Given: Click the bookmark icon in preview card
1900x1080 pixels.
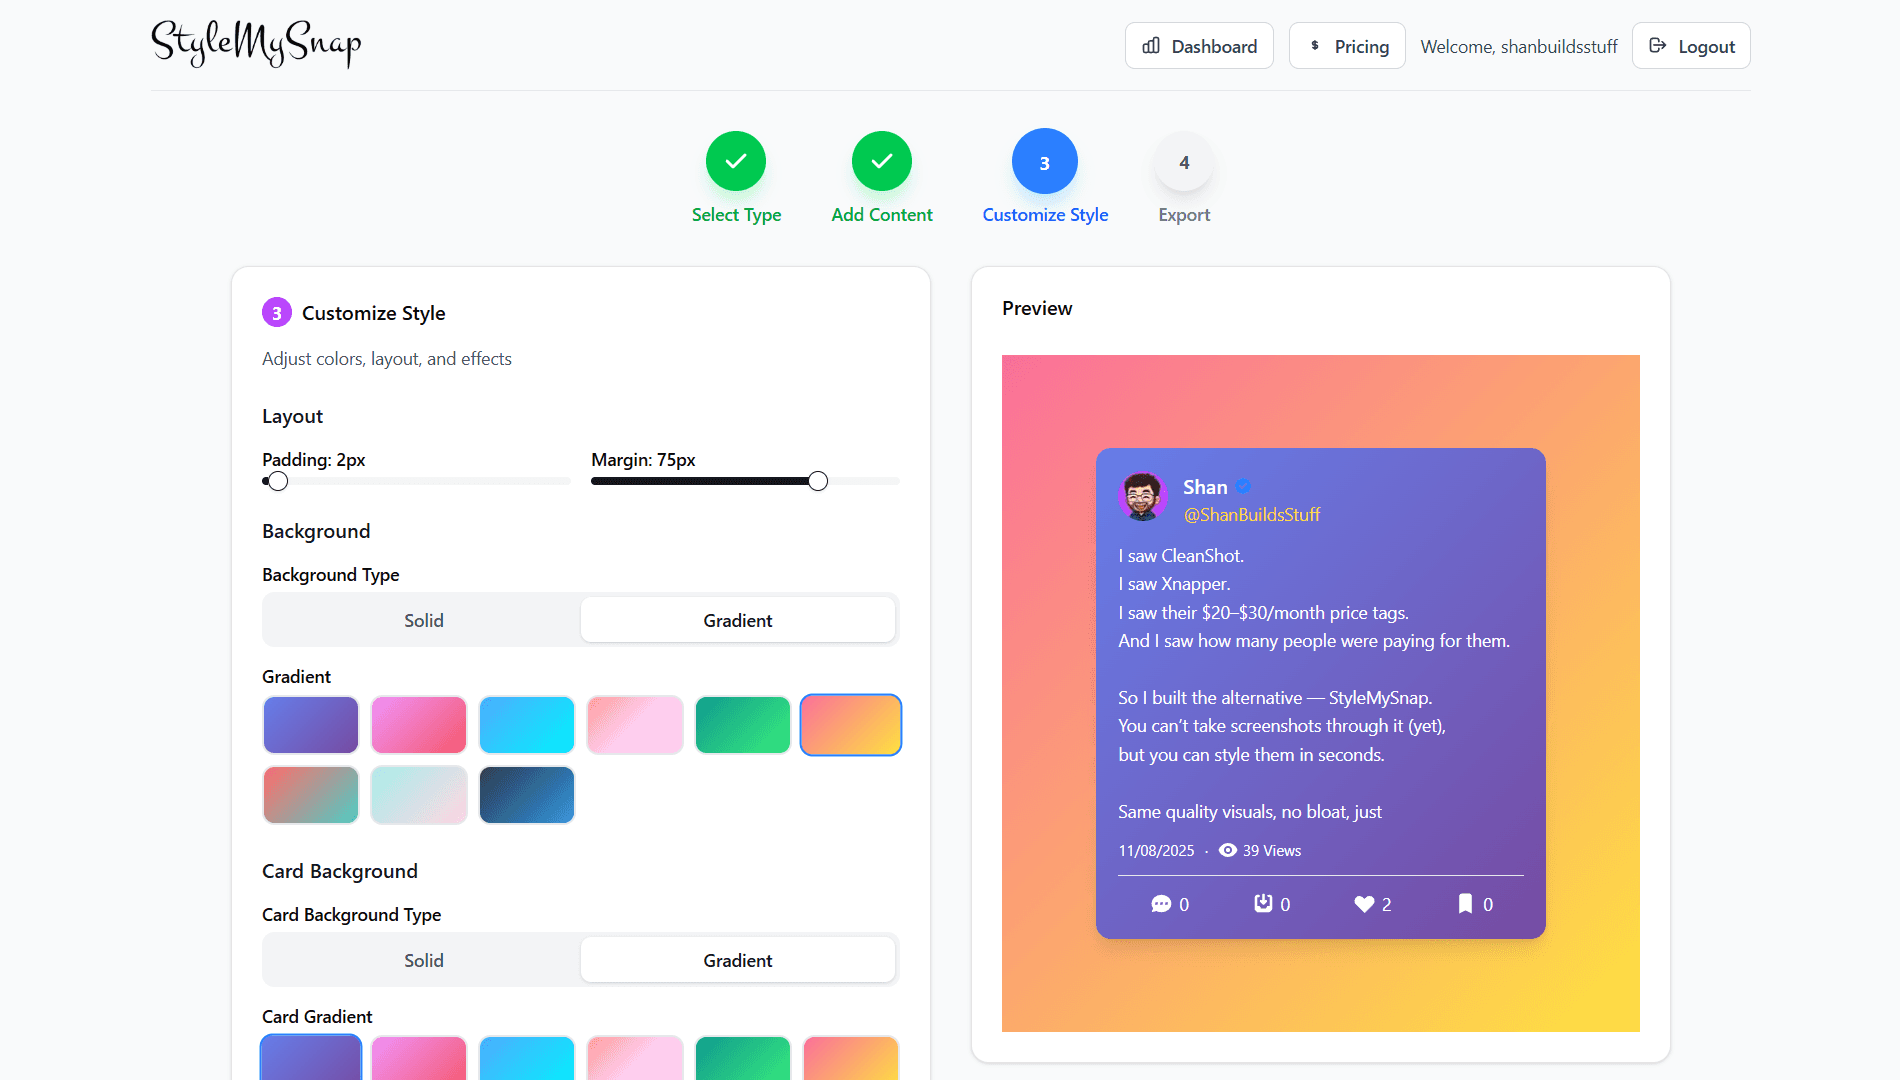Looking at the screenshot, I should (1465, 904).
